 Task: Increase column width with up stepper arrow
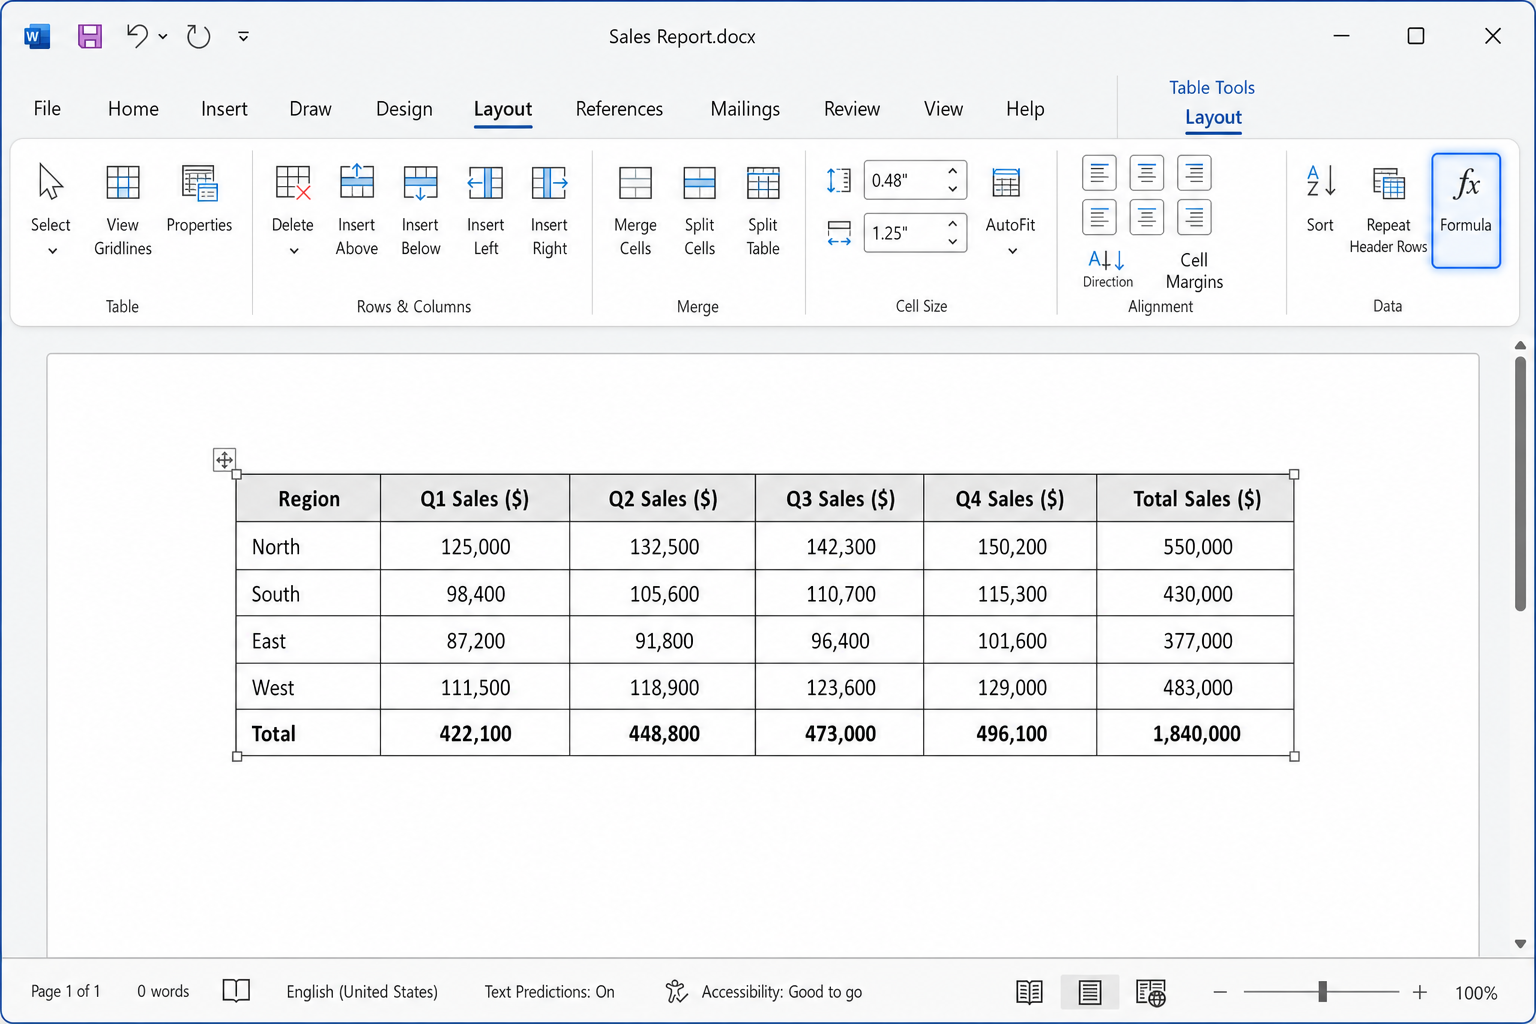tap(953, 224)
